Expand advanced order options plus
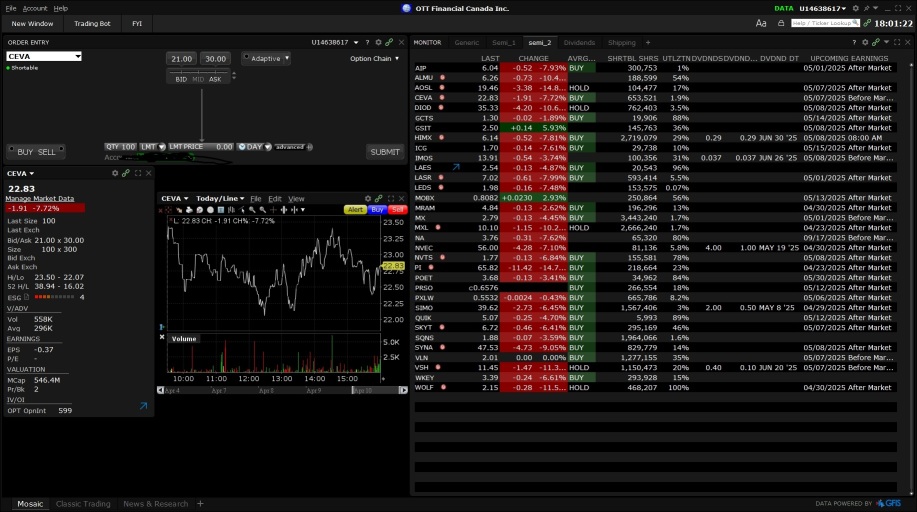 pos(309,147)
